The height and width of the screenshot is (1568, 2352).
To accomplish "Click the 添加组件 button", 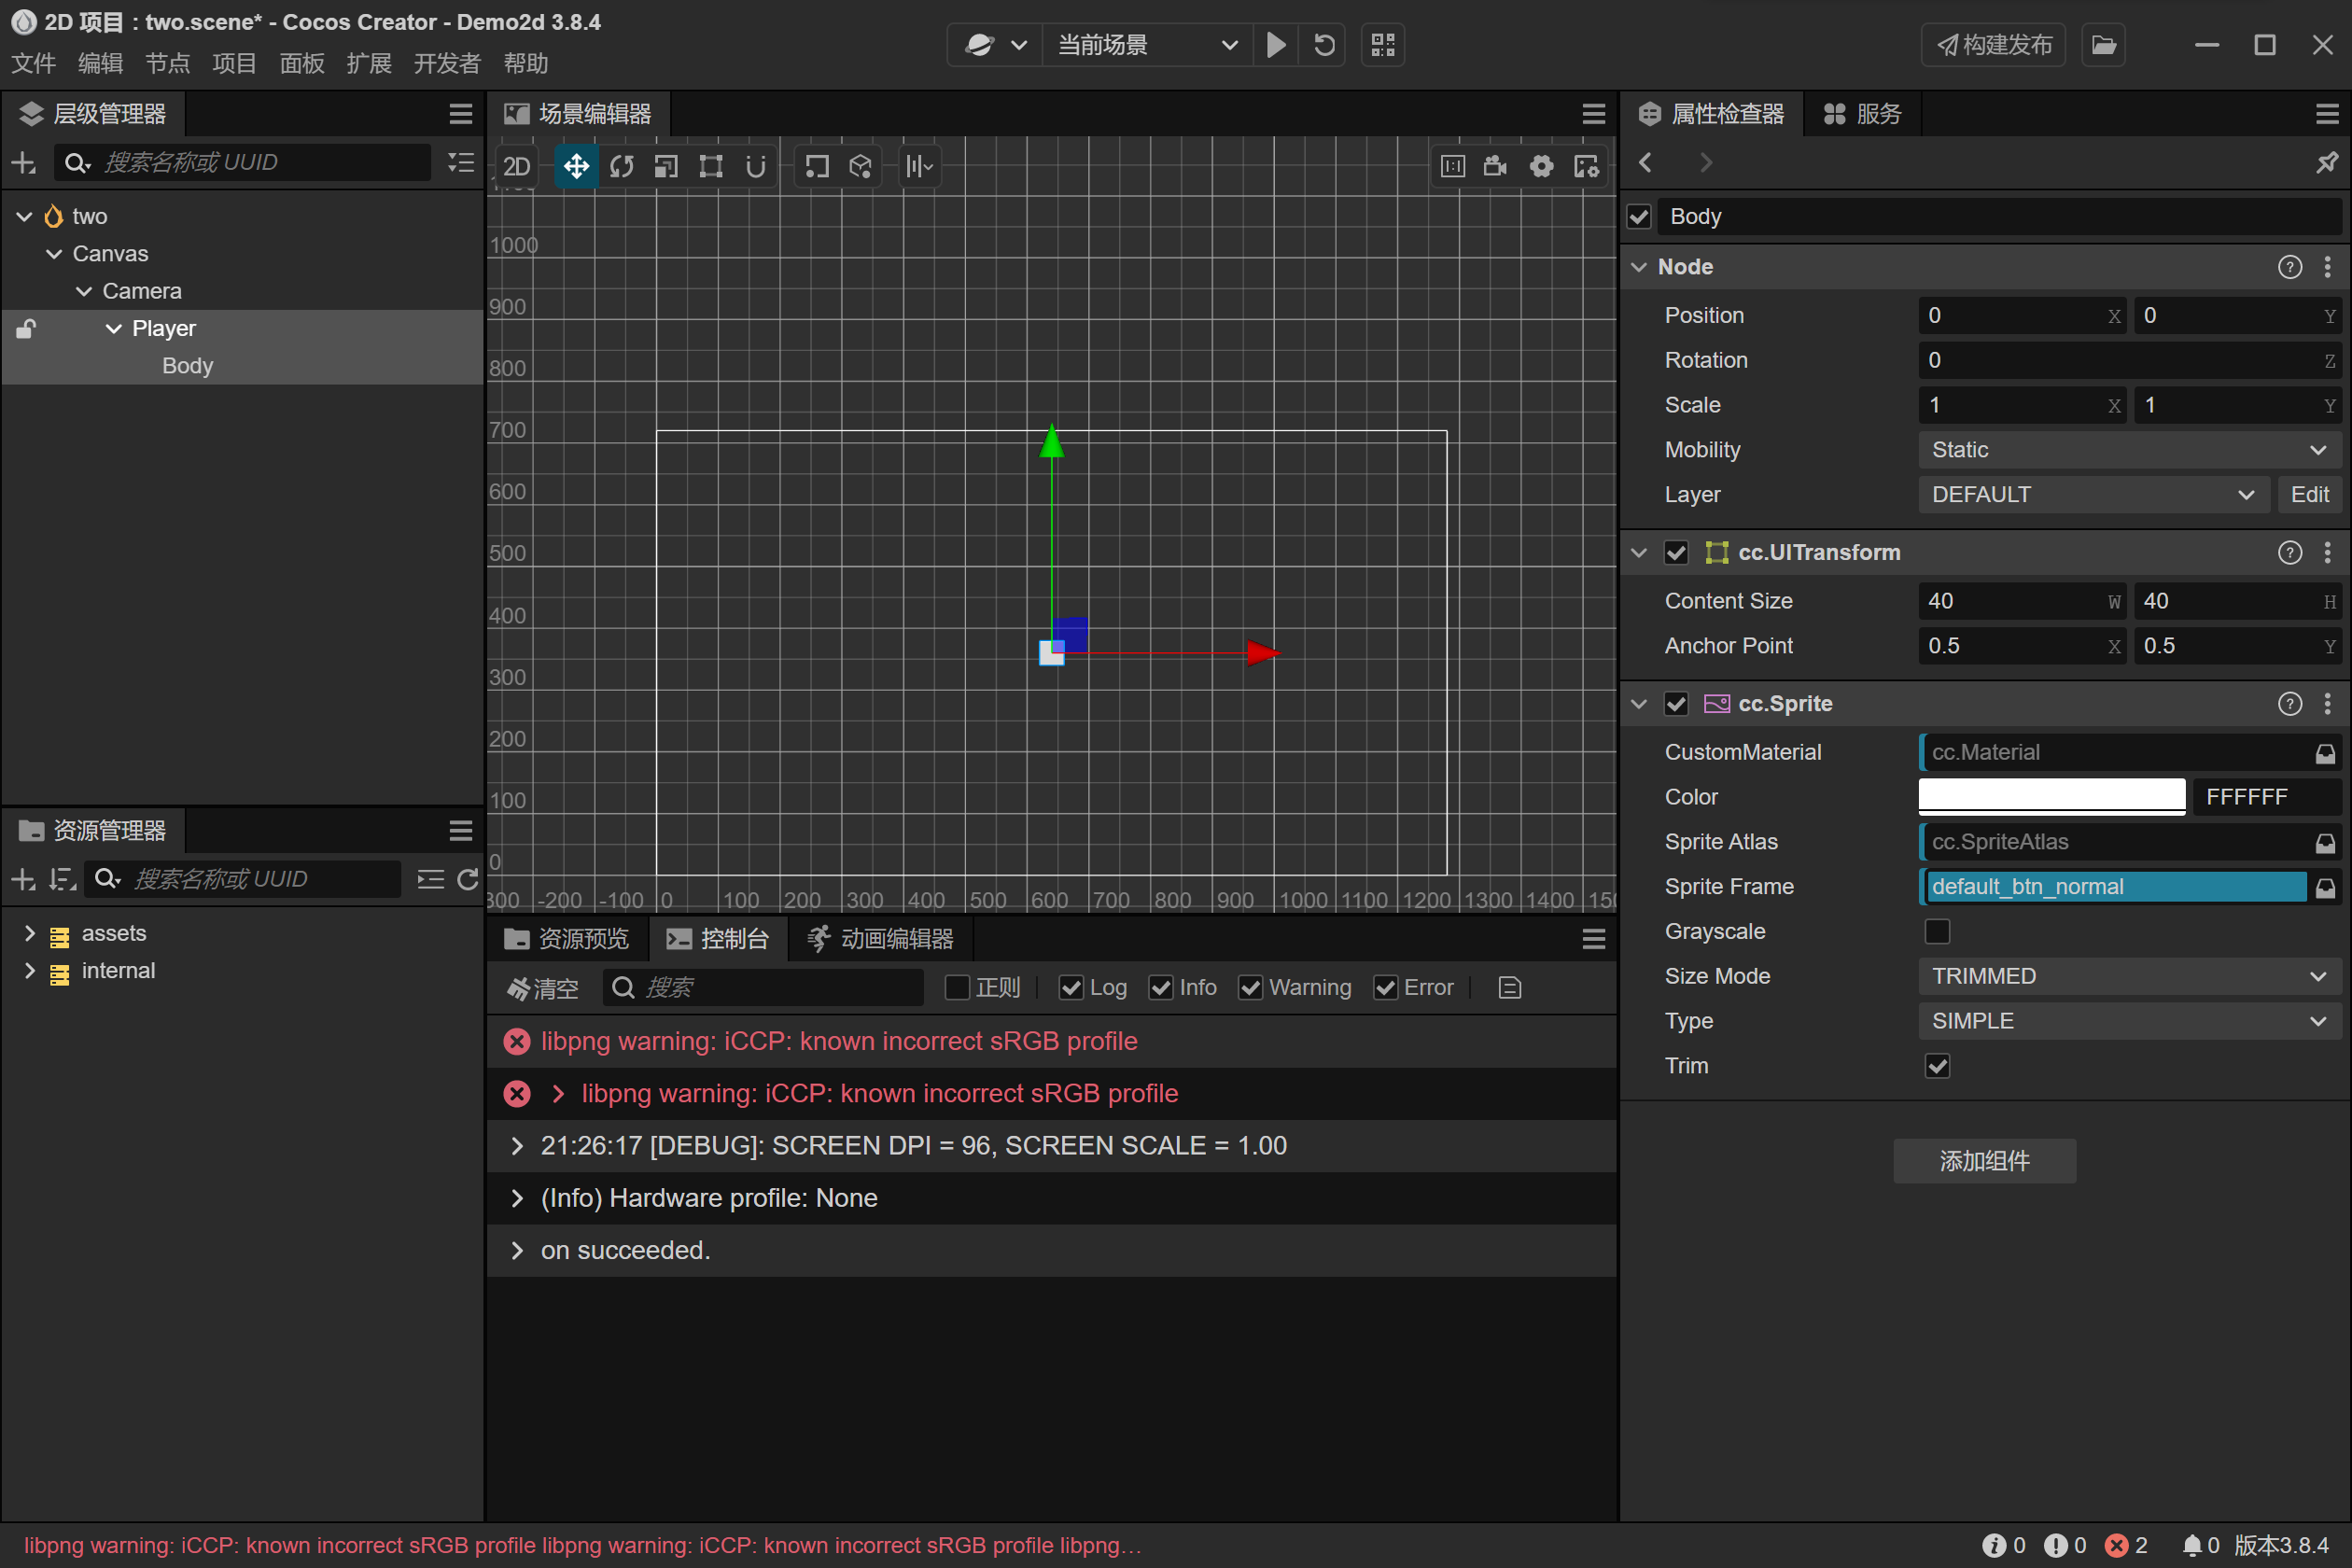I will pyautogui.click(x=1984, y=1161).
